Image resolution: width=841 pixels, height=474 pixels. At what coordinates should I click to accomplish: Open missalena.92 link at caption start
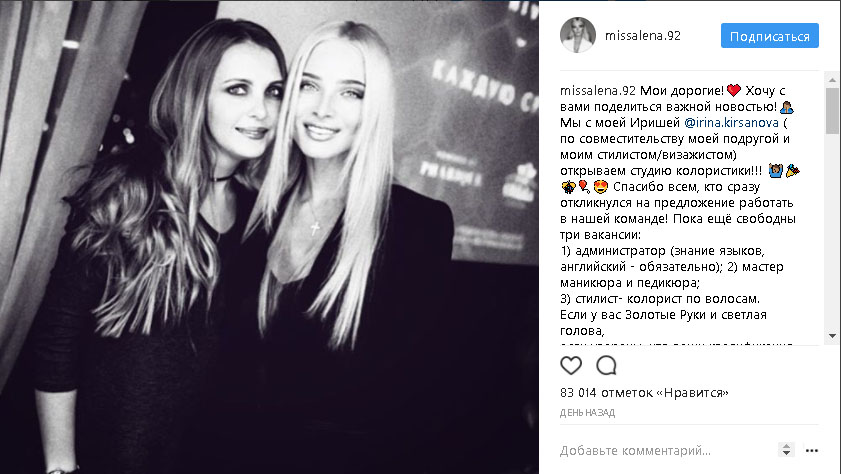coord(597,91)
